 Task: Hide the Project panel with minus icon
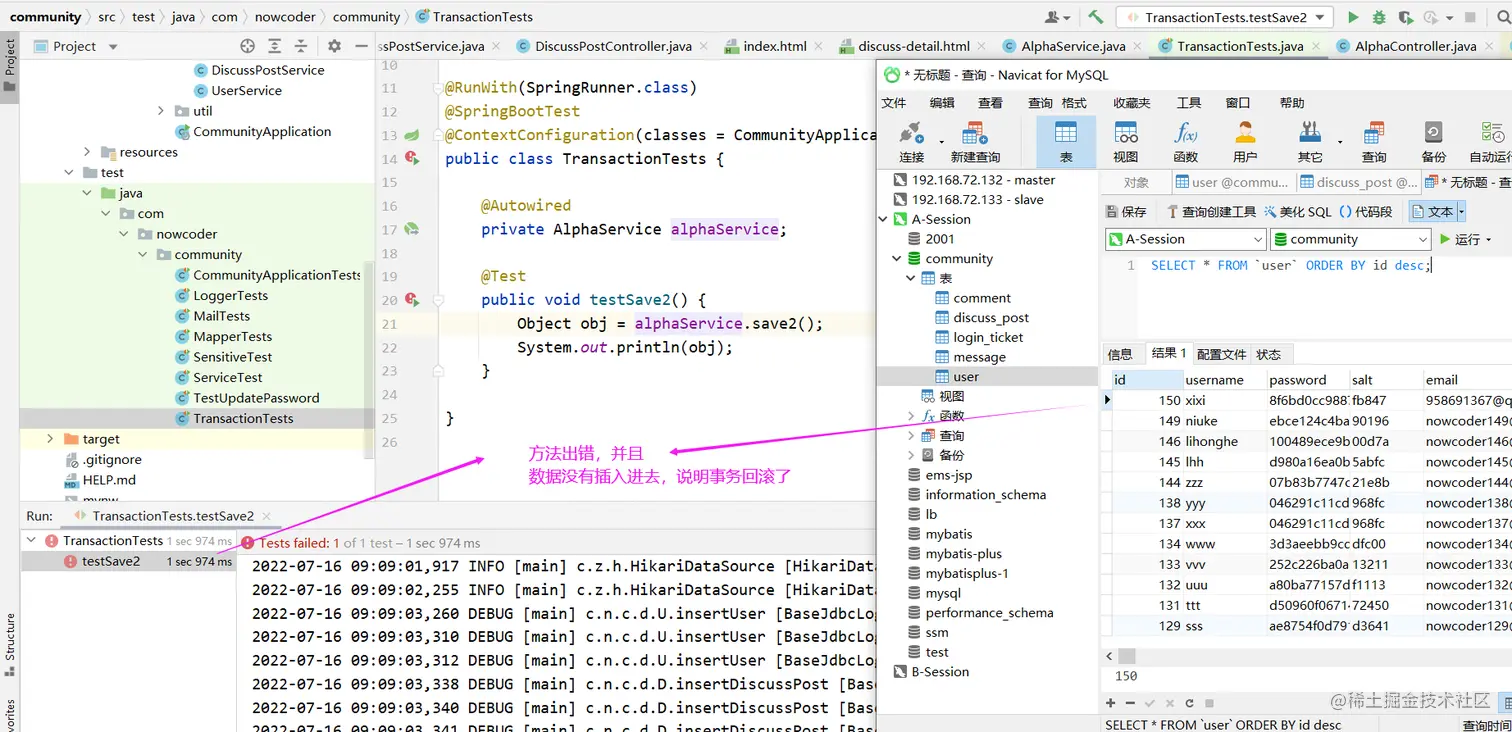click(360, 46)
